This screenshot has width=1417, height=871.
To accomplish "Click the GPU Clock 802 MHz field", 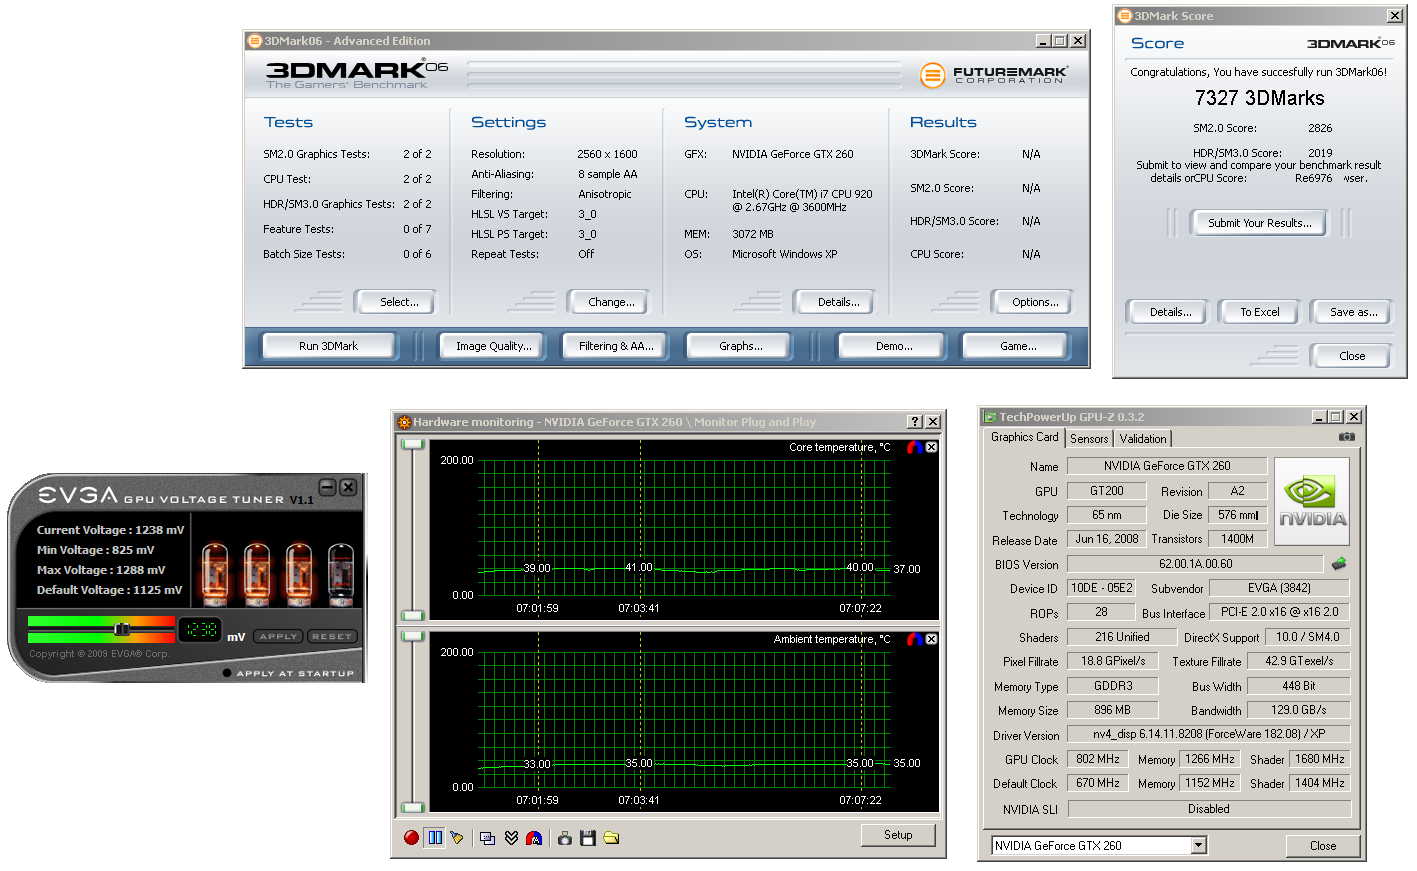I will (1098, 759).
